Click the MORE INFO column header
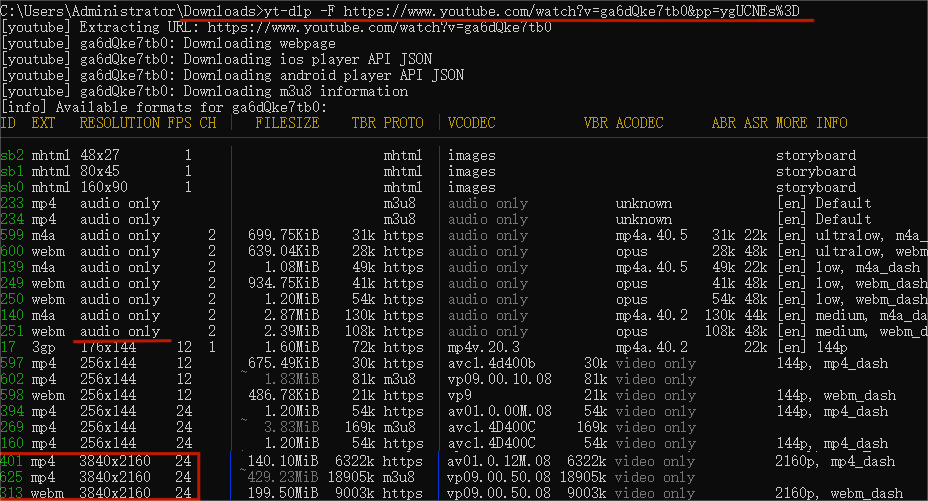Viewport: 928px width, 501px height. click(x=811, y=123)
